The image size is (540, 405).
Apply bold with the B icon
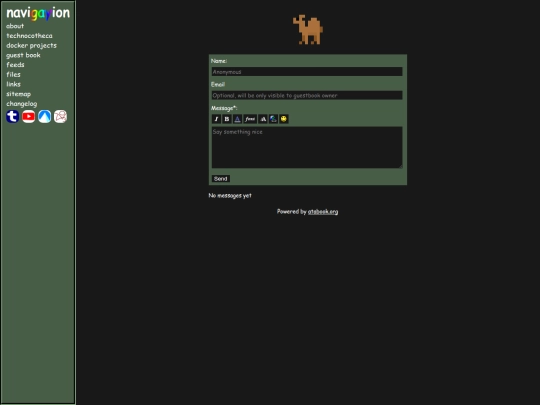click(x=227, y=119)
